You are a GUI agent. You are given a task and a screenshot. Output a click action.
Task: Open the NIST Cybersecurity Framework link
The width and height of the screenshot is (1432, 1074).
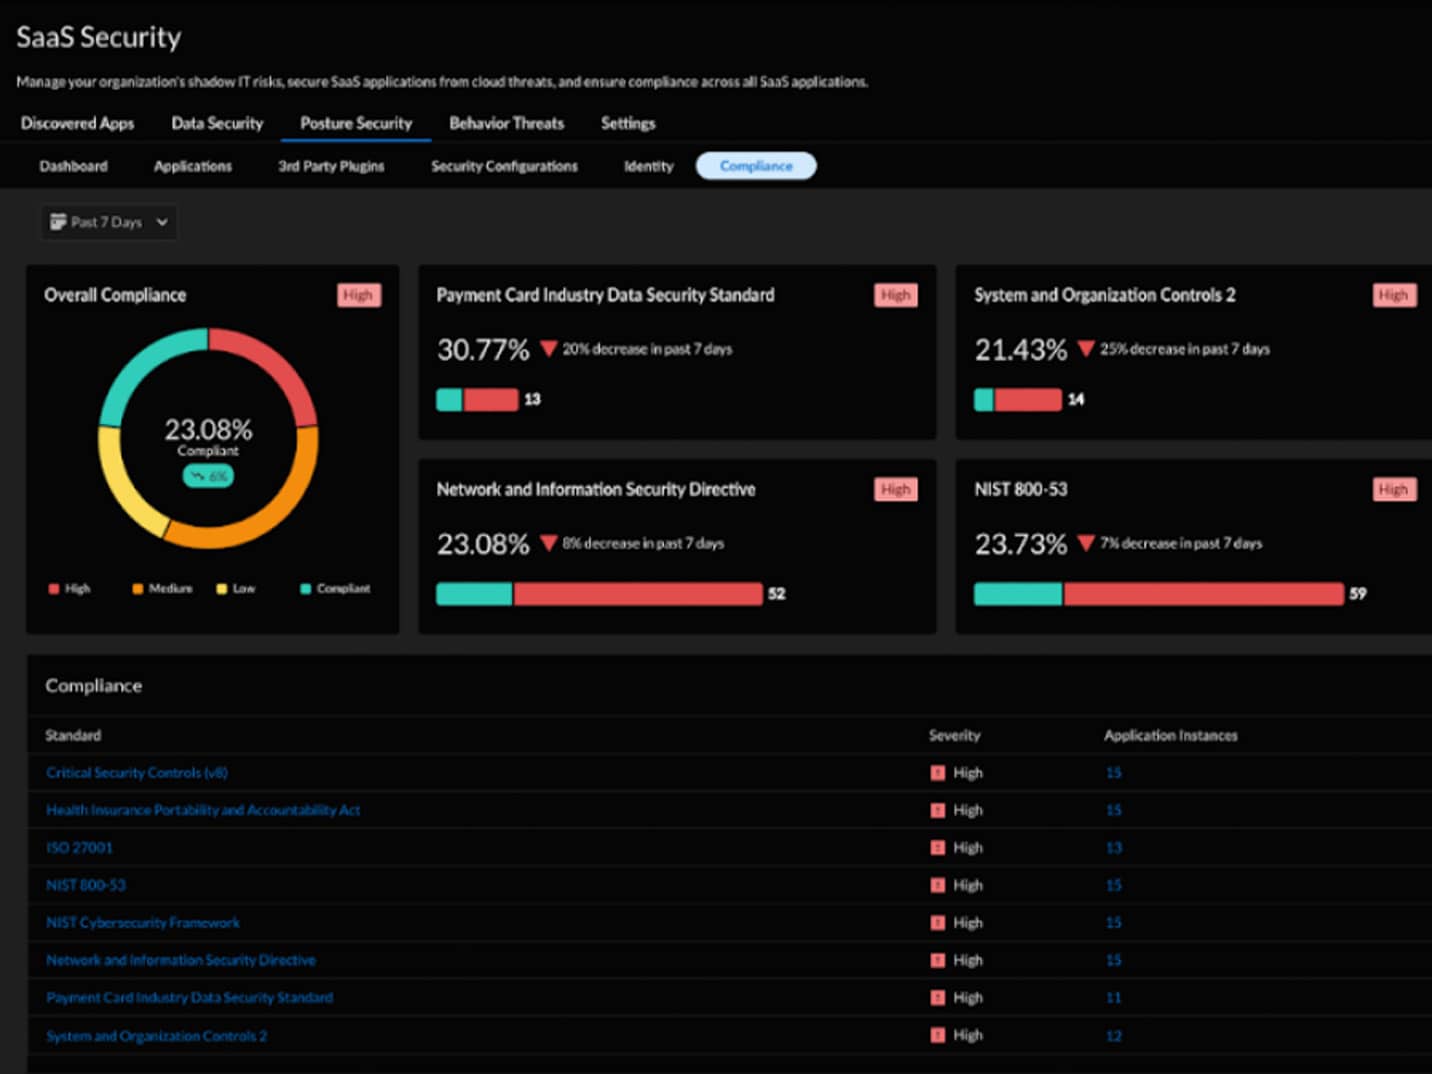(x=143, y=923)
